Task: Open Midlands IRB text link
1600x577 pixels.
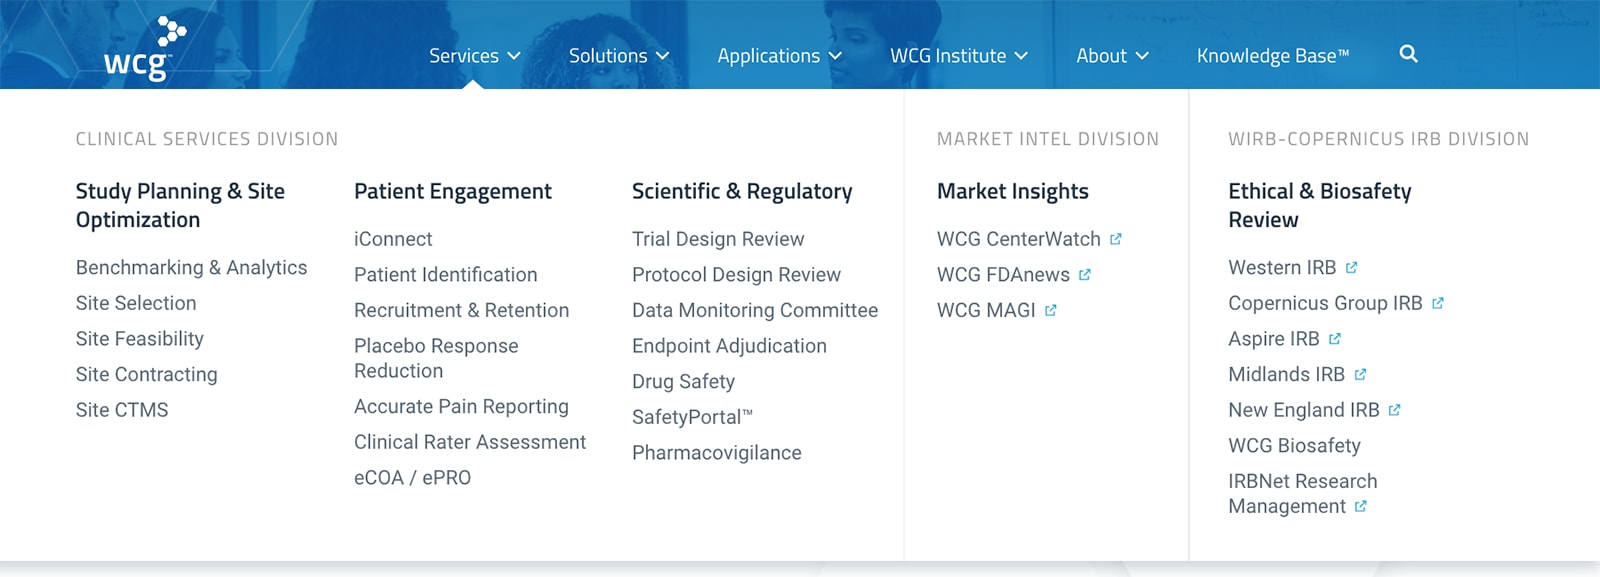Action: 1286,374
